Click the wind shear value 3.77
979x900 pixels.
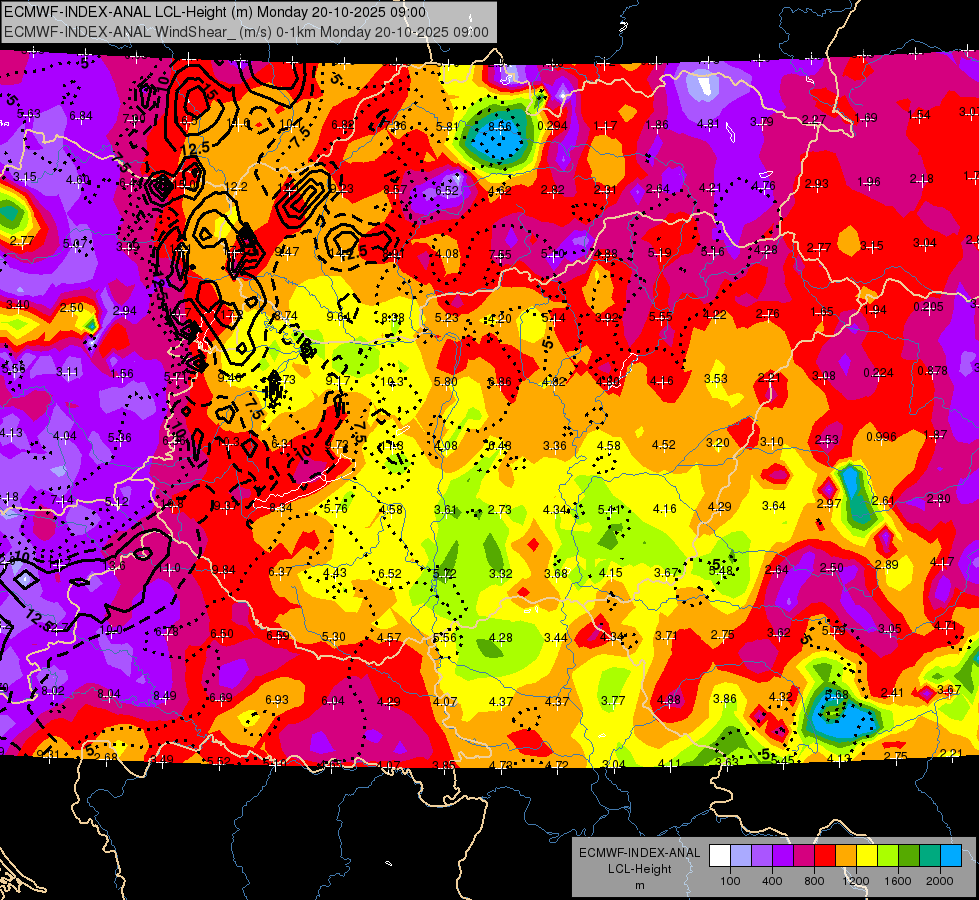(x=612, y=701)
